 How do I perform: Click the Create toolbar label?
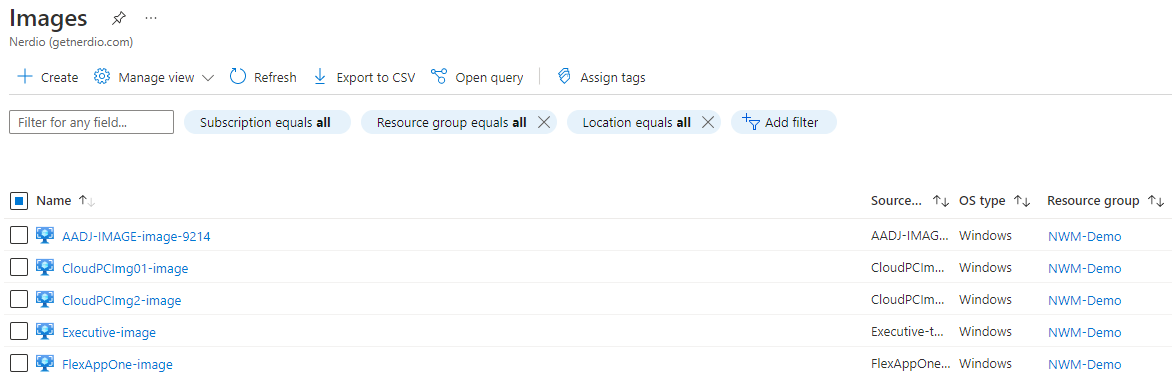point(60,78)
